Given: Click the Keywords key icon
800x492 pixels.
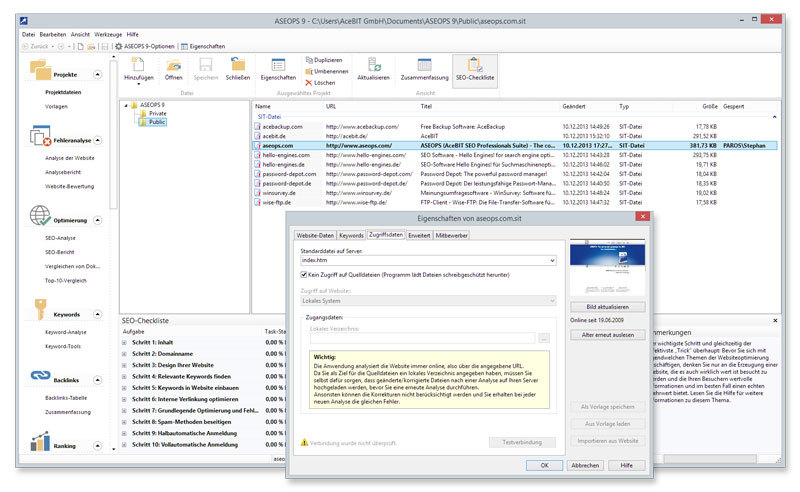Looking at the screenshot, I should [x=40, y=309].
